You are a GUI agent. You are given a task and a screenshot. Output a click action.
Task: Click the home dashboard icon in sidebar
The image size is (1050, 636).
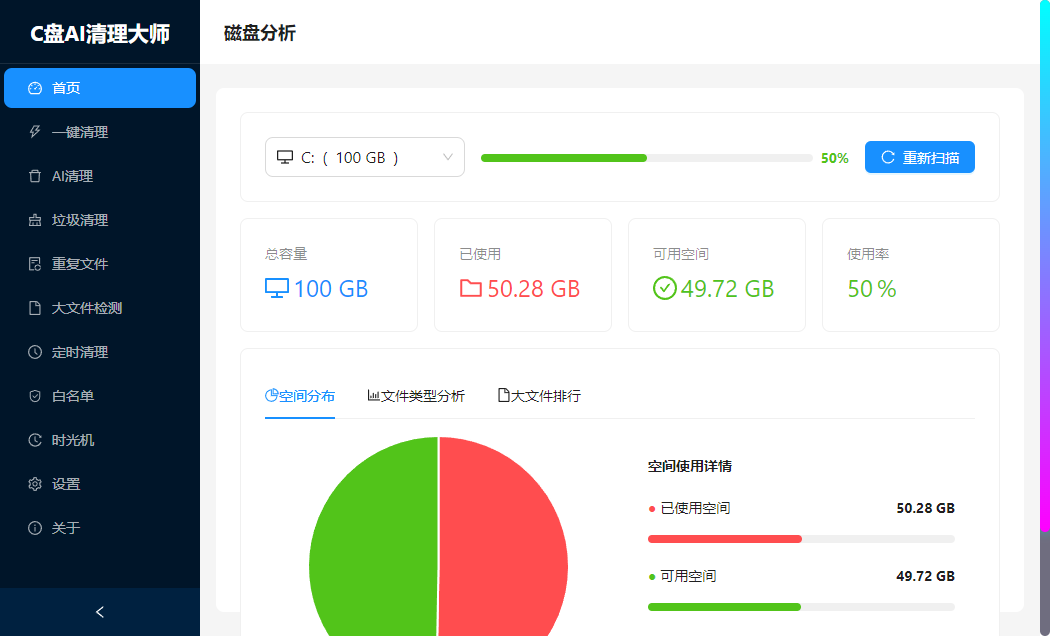(x=35, y=88)
